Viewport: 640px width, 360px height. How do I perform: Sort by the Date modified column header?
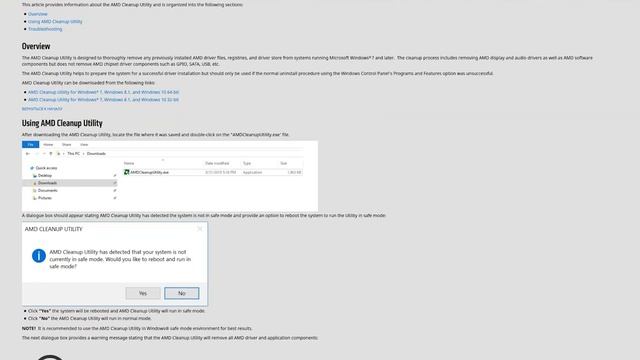pyautogui.click(x=217, y=163)
